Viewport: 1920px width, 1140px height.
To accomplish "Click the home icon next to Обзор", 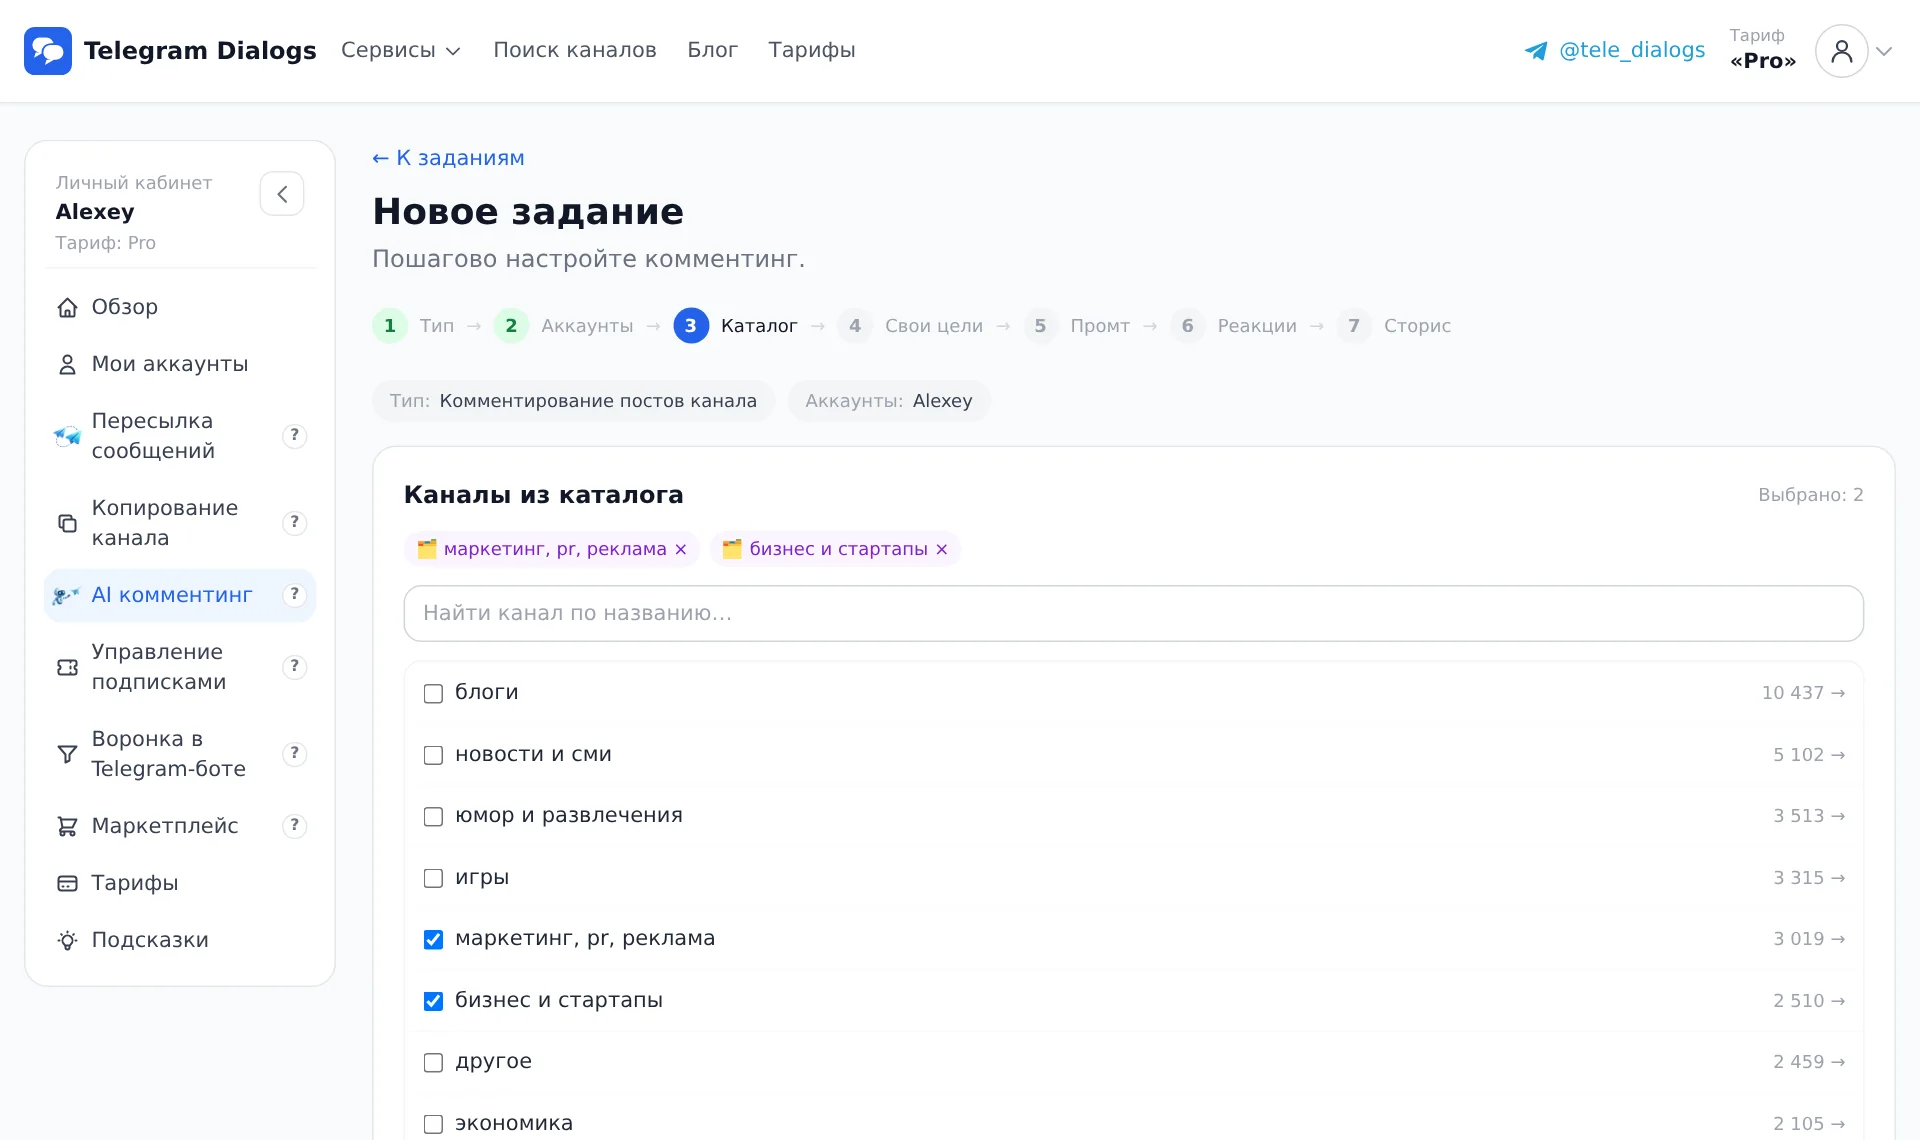I will (67, 308).
